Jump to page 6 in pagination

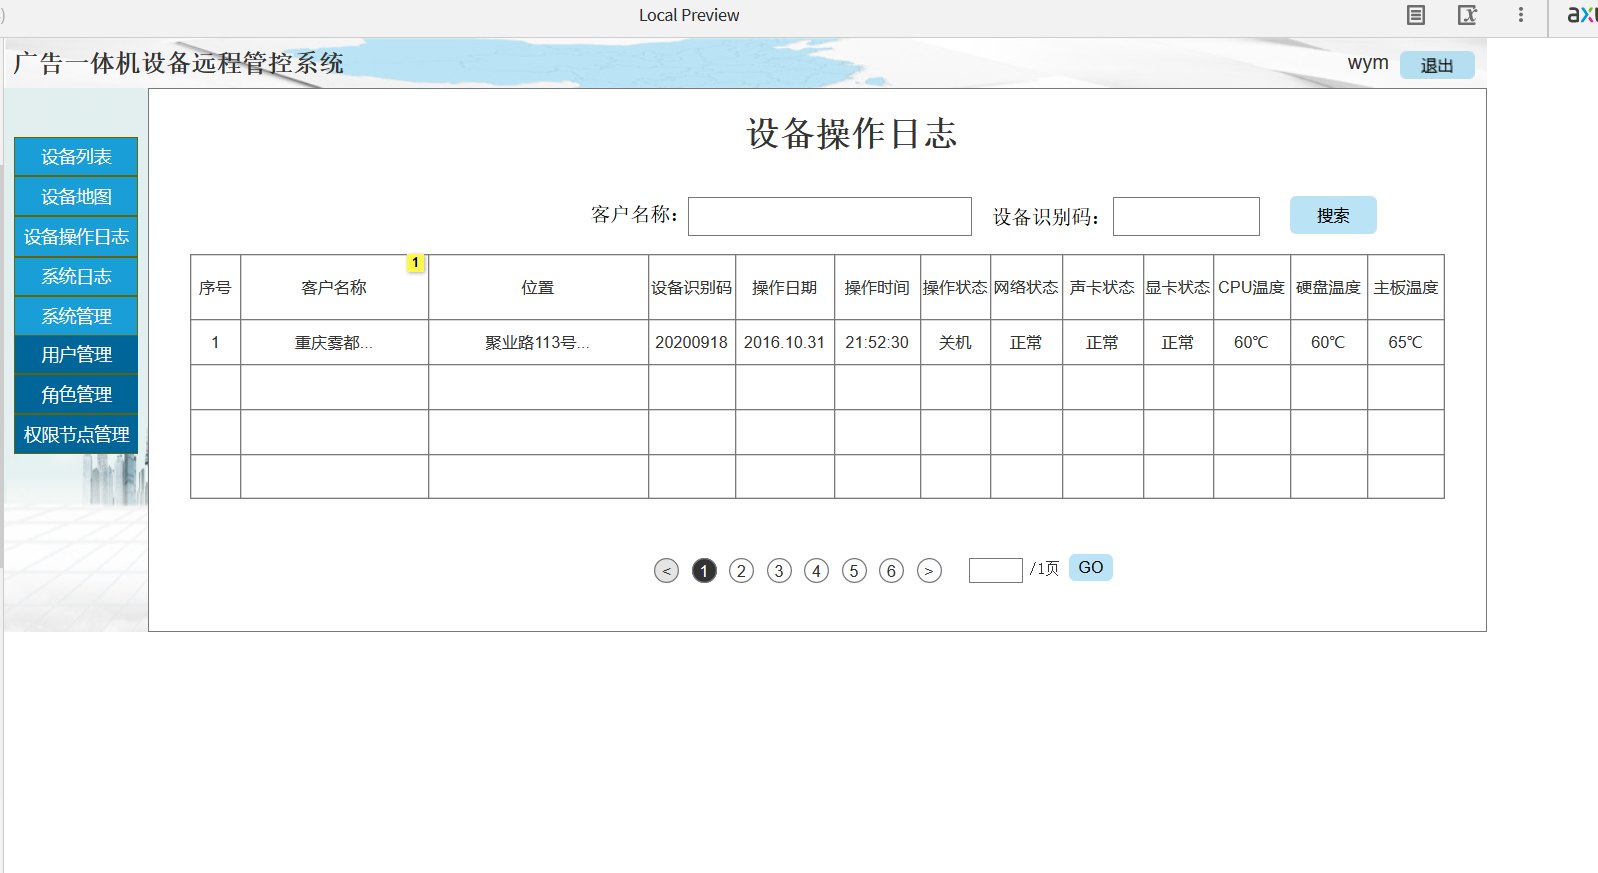pyautogui.click(x=891, y=570)
